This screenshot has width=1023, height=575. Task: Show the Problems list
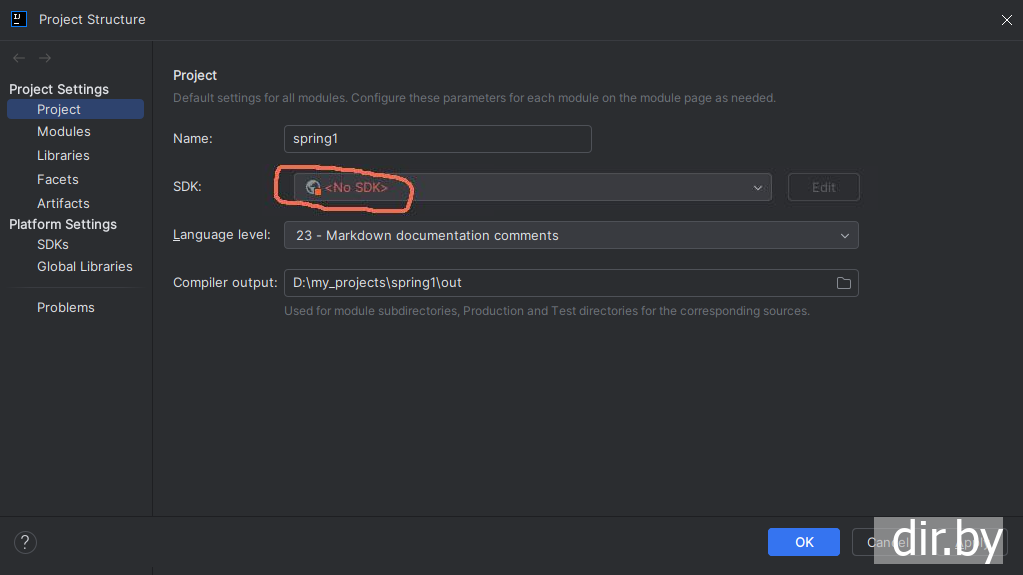66,308
